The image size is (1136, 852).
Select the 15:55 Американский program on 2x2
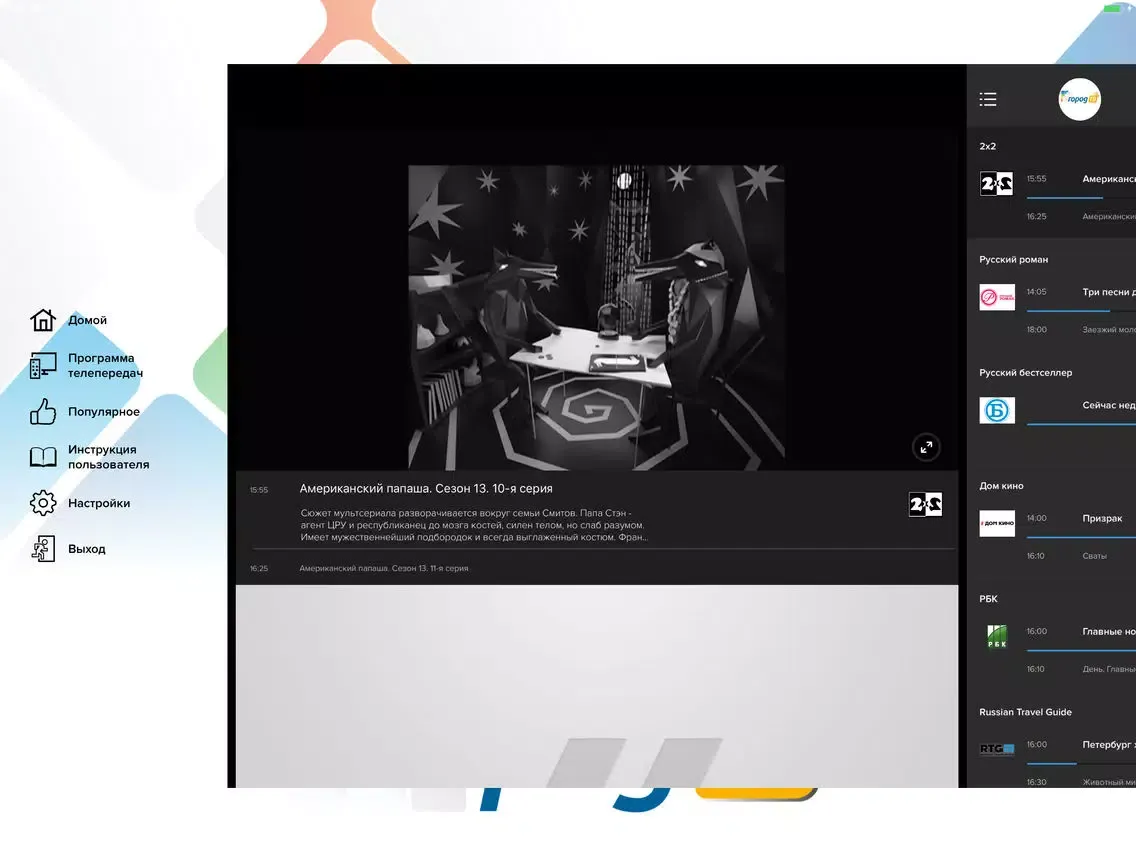1080,179
